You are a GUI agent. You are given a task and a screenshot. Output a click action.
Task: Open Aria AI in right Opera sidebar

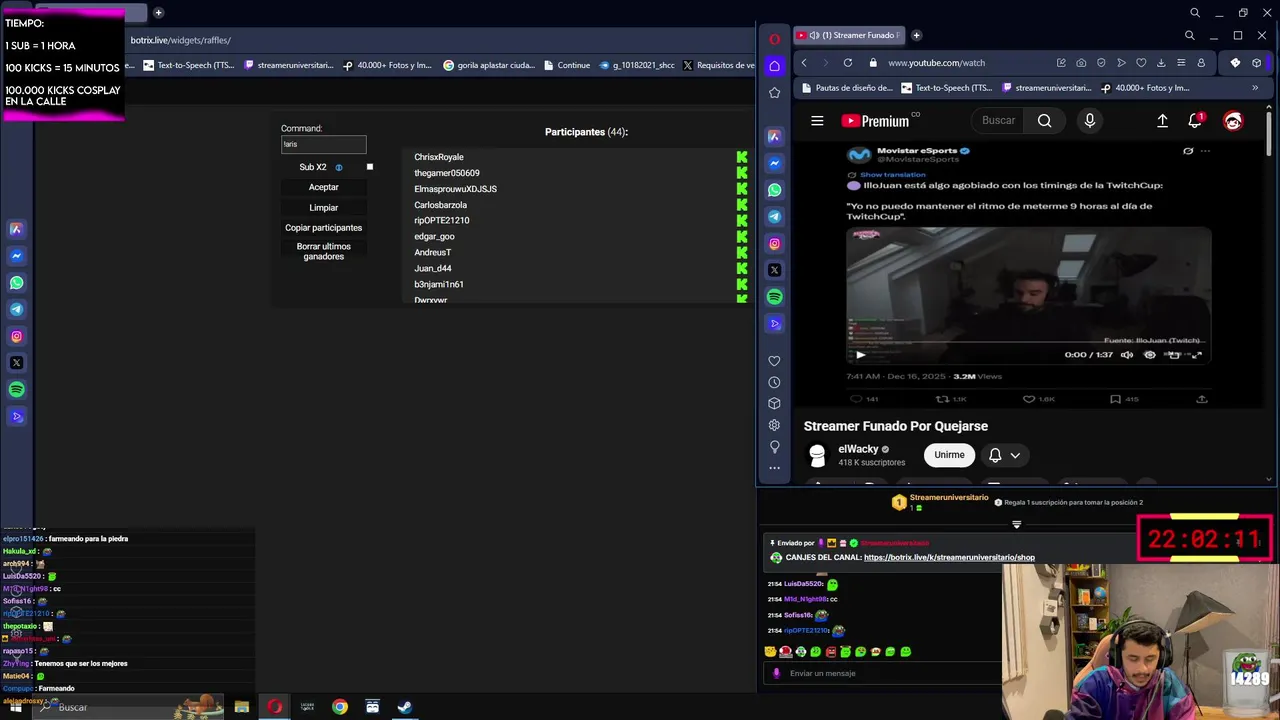pos(774,136)
